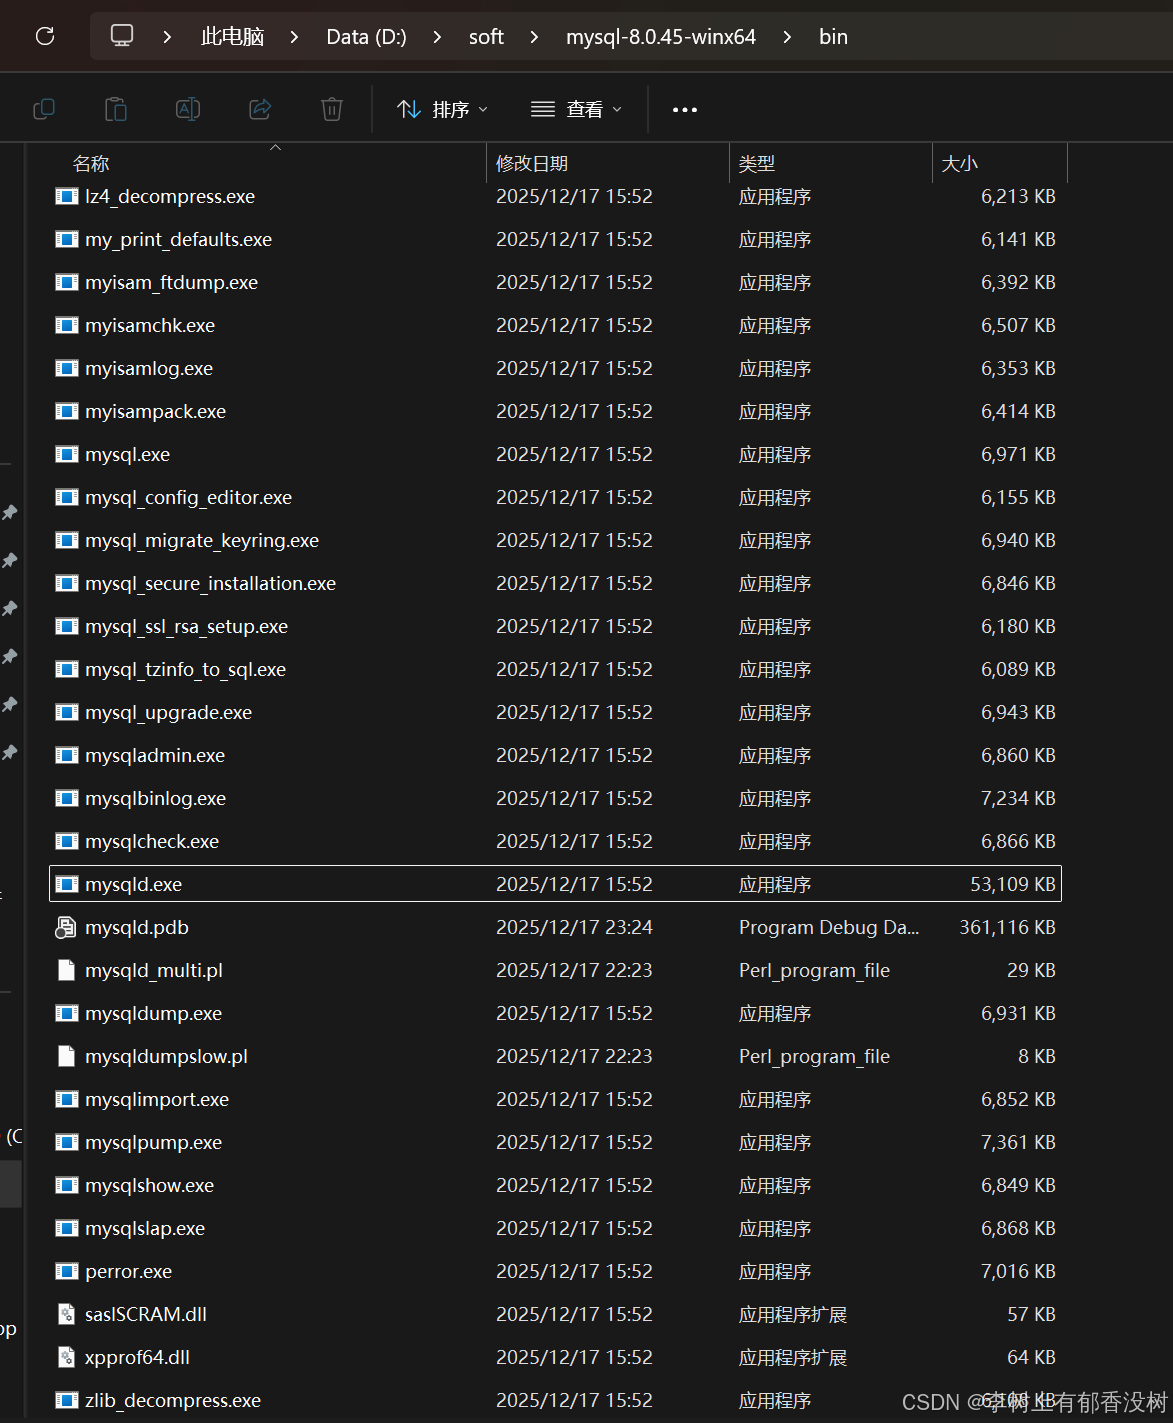The height and width of the screenshot is (1423, 1173).
Task: Select mysql_migrate_keyring.exe file name
Action: click(x=202, y=540)
